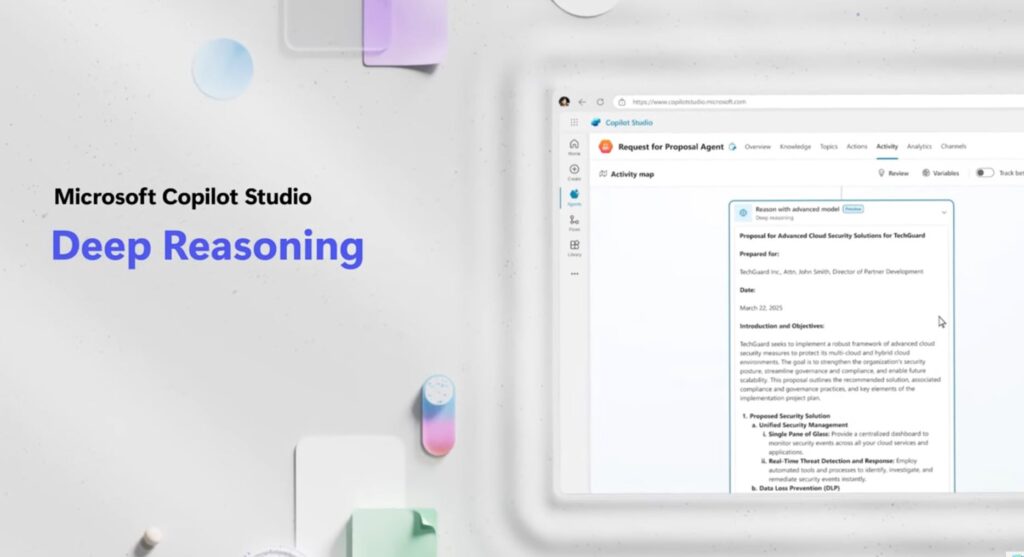Click 'Proposed Security Solution' list item

point(790,416)
